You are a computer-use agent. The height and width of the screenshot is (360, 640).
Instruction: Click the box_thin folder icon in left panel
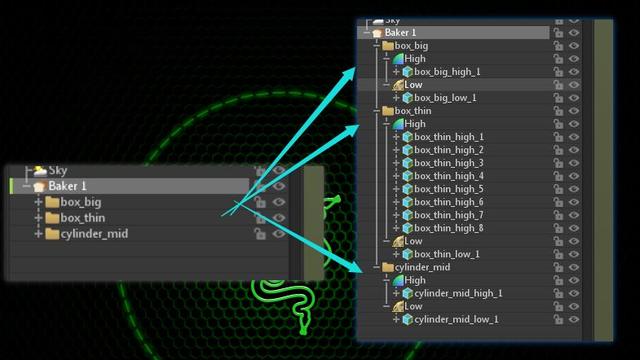[x=52, y=218]
